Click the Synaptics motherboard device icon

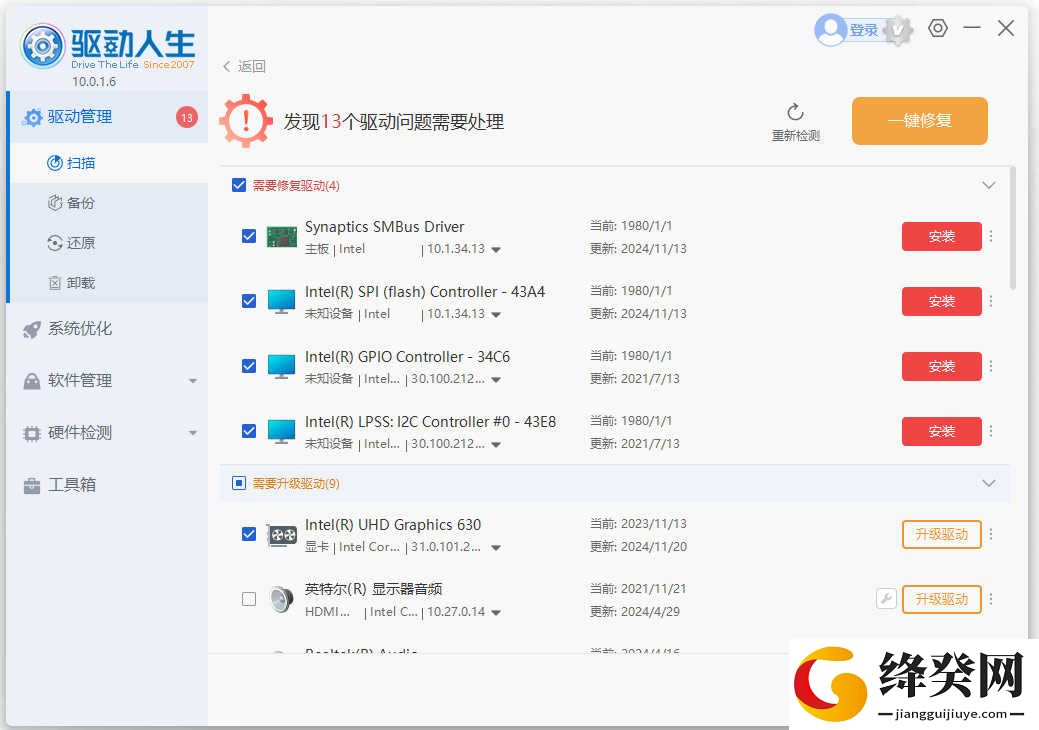[x=282, y=236]
